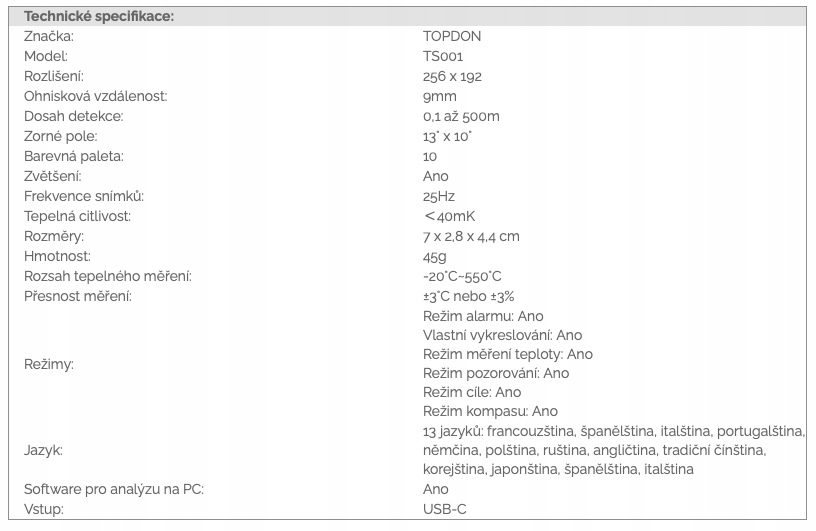This screenshot has width=816, height=531.
Task: Click the Tepelná citlivost label
Action: [77, 216]
